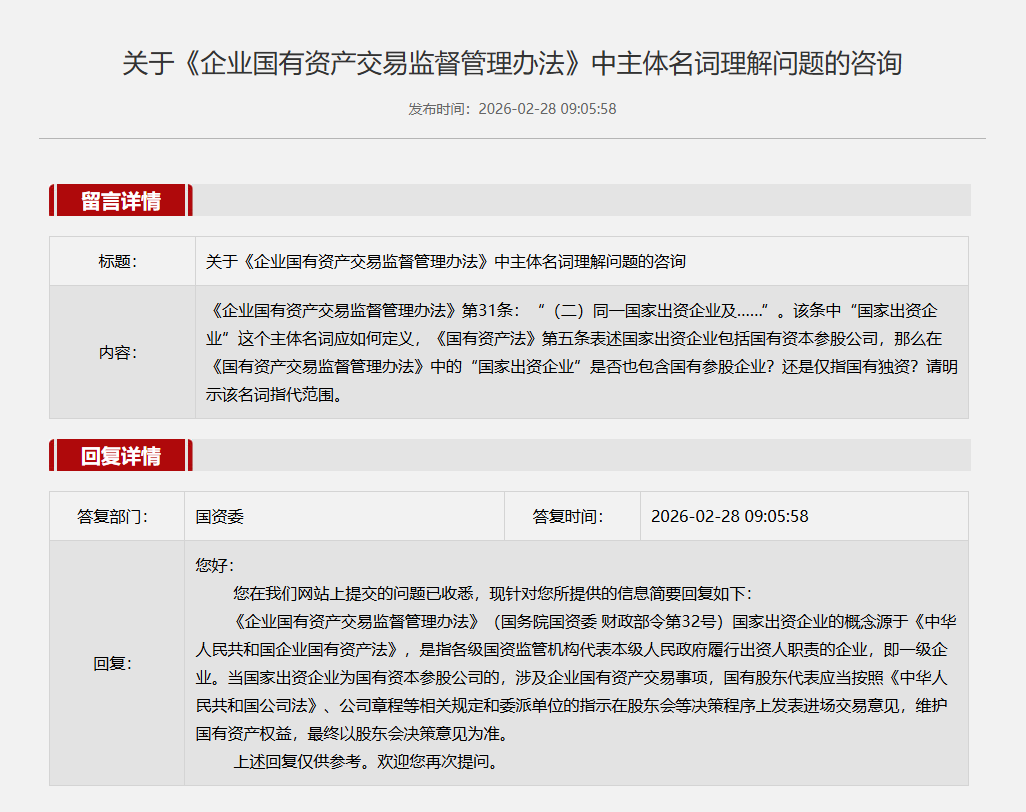Click the 发布时间 timestamp under the title
This screenshot has width=1026, height=812.
click(x=512, y=109)
